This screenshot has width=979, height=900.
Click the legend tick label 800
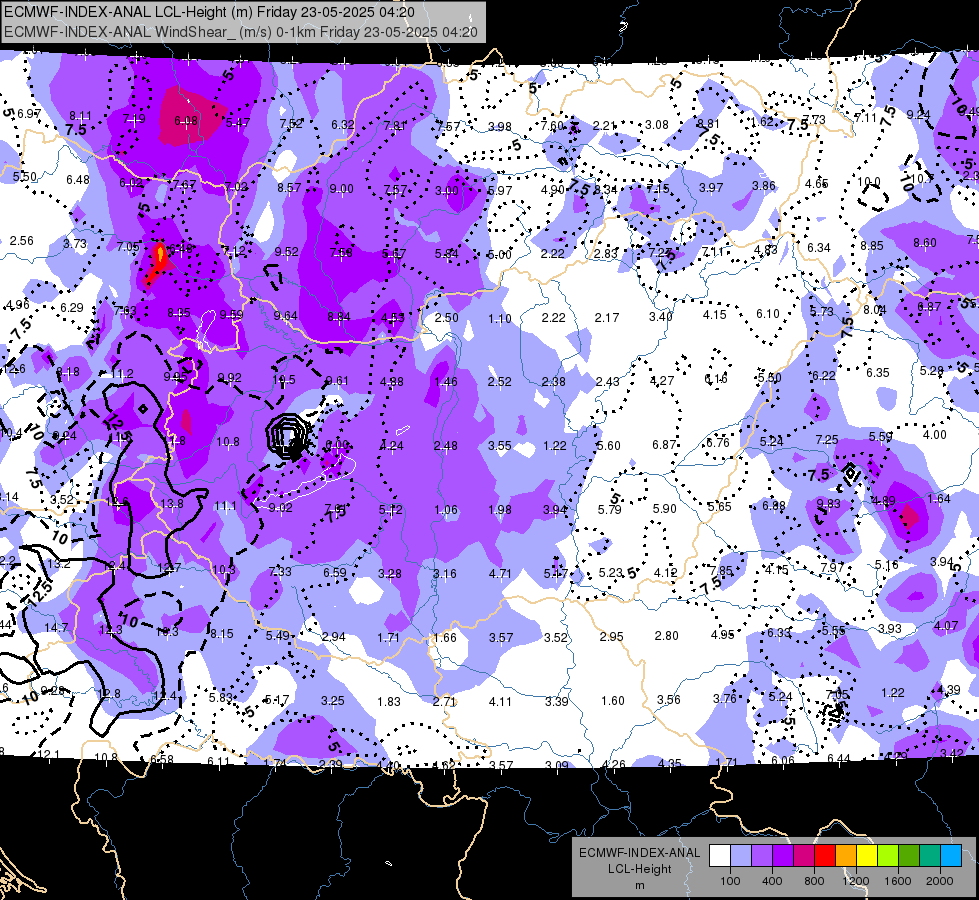click(x=814, y=881)
